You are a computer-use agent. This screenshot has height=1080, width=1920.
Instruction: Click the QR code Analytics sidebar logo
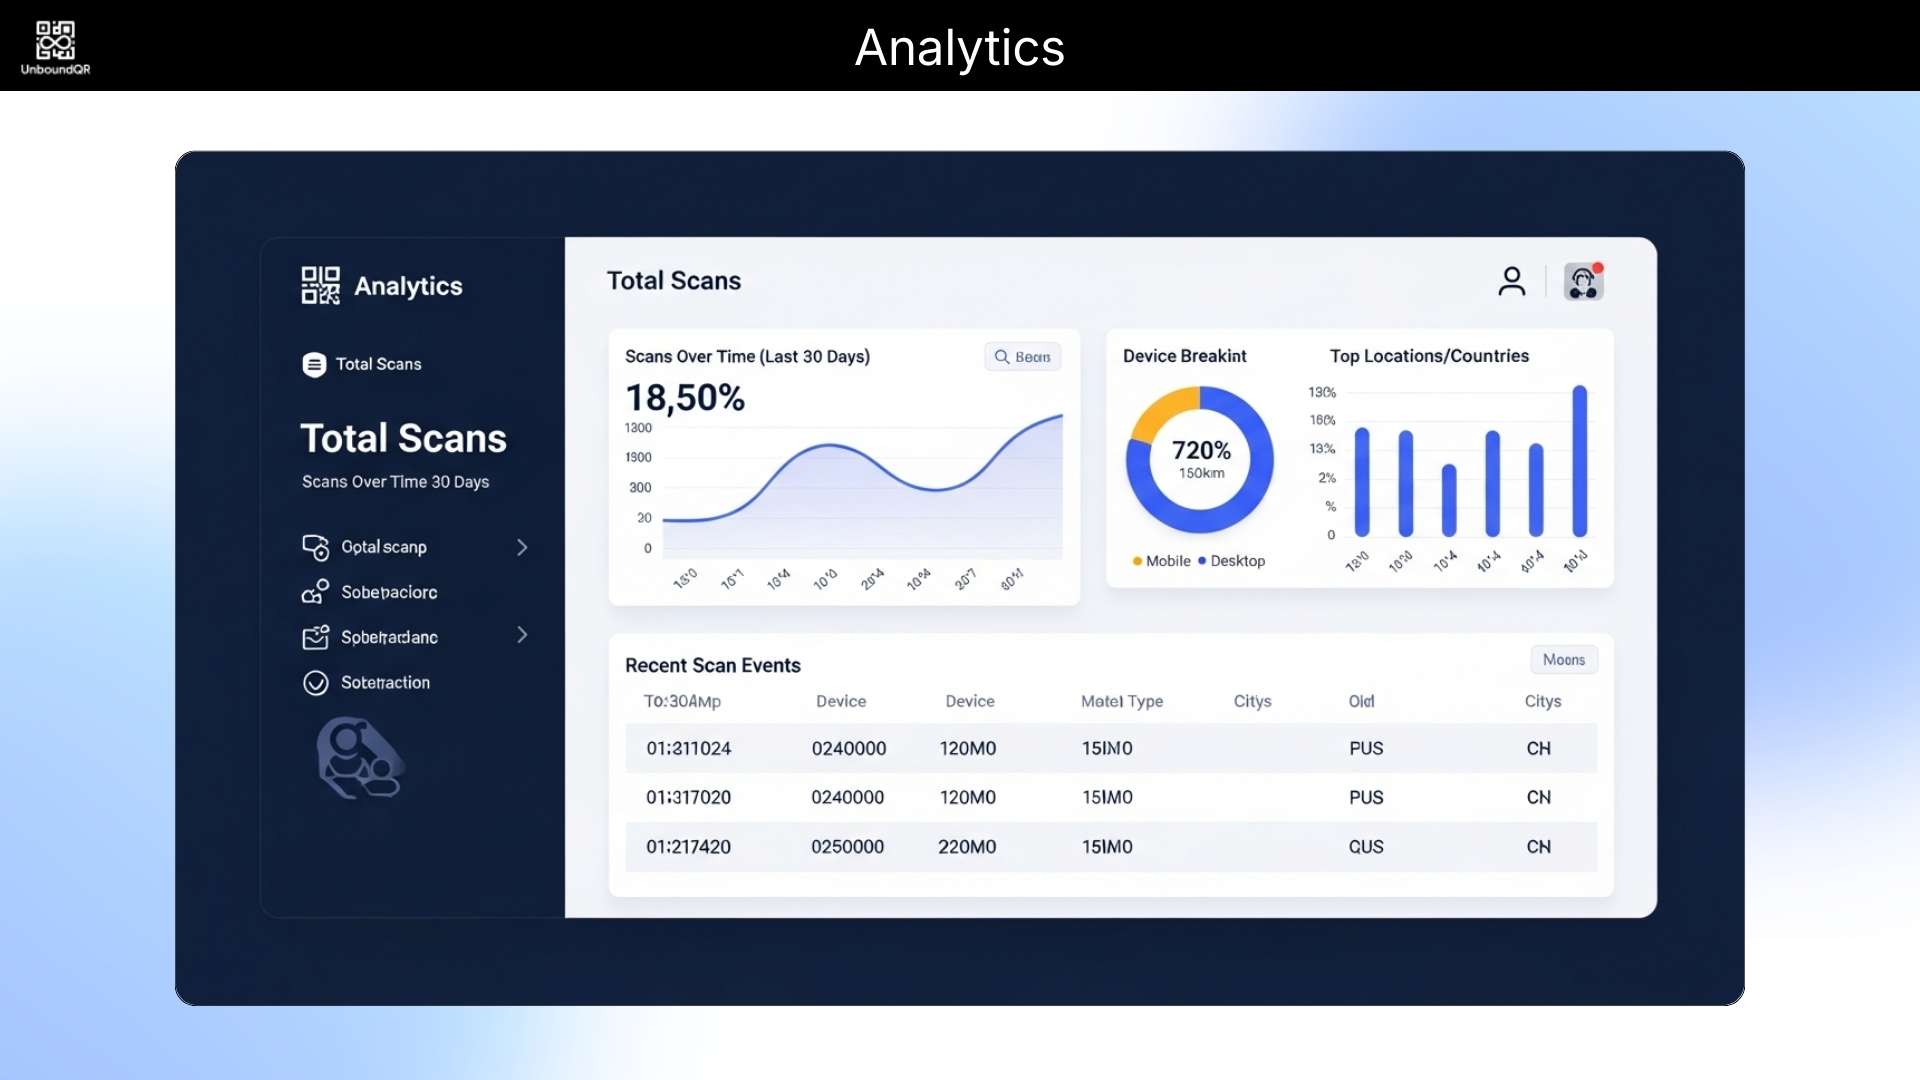(x=320, y=285)
